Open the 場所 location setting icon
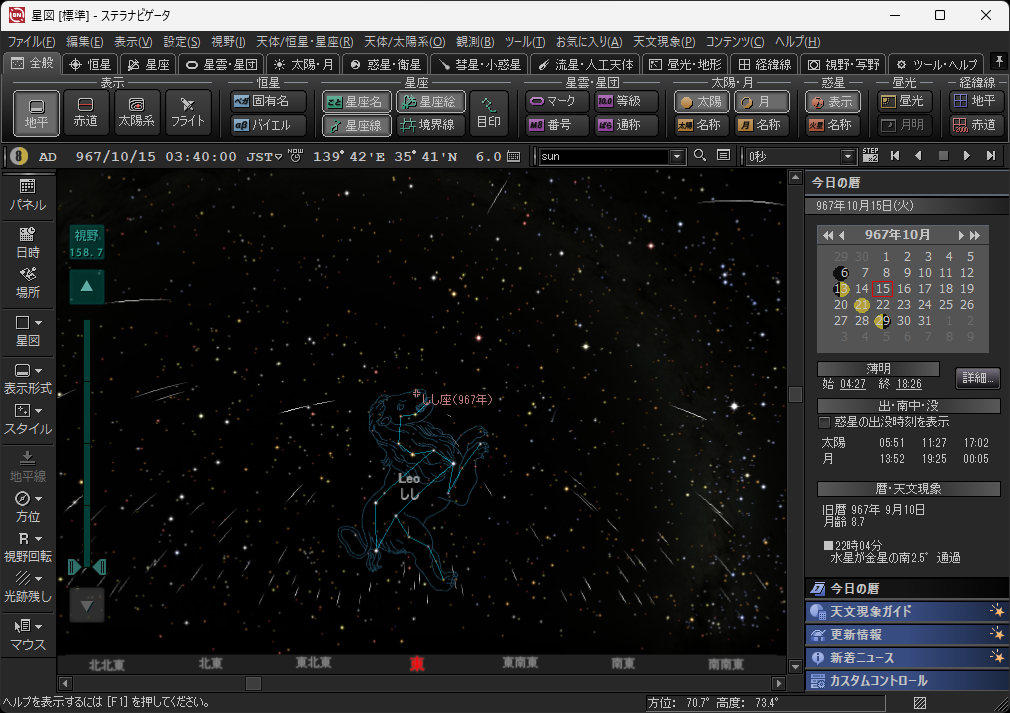This screenshot has width=1010, height=713. 28,282
